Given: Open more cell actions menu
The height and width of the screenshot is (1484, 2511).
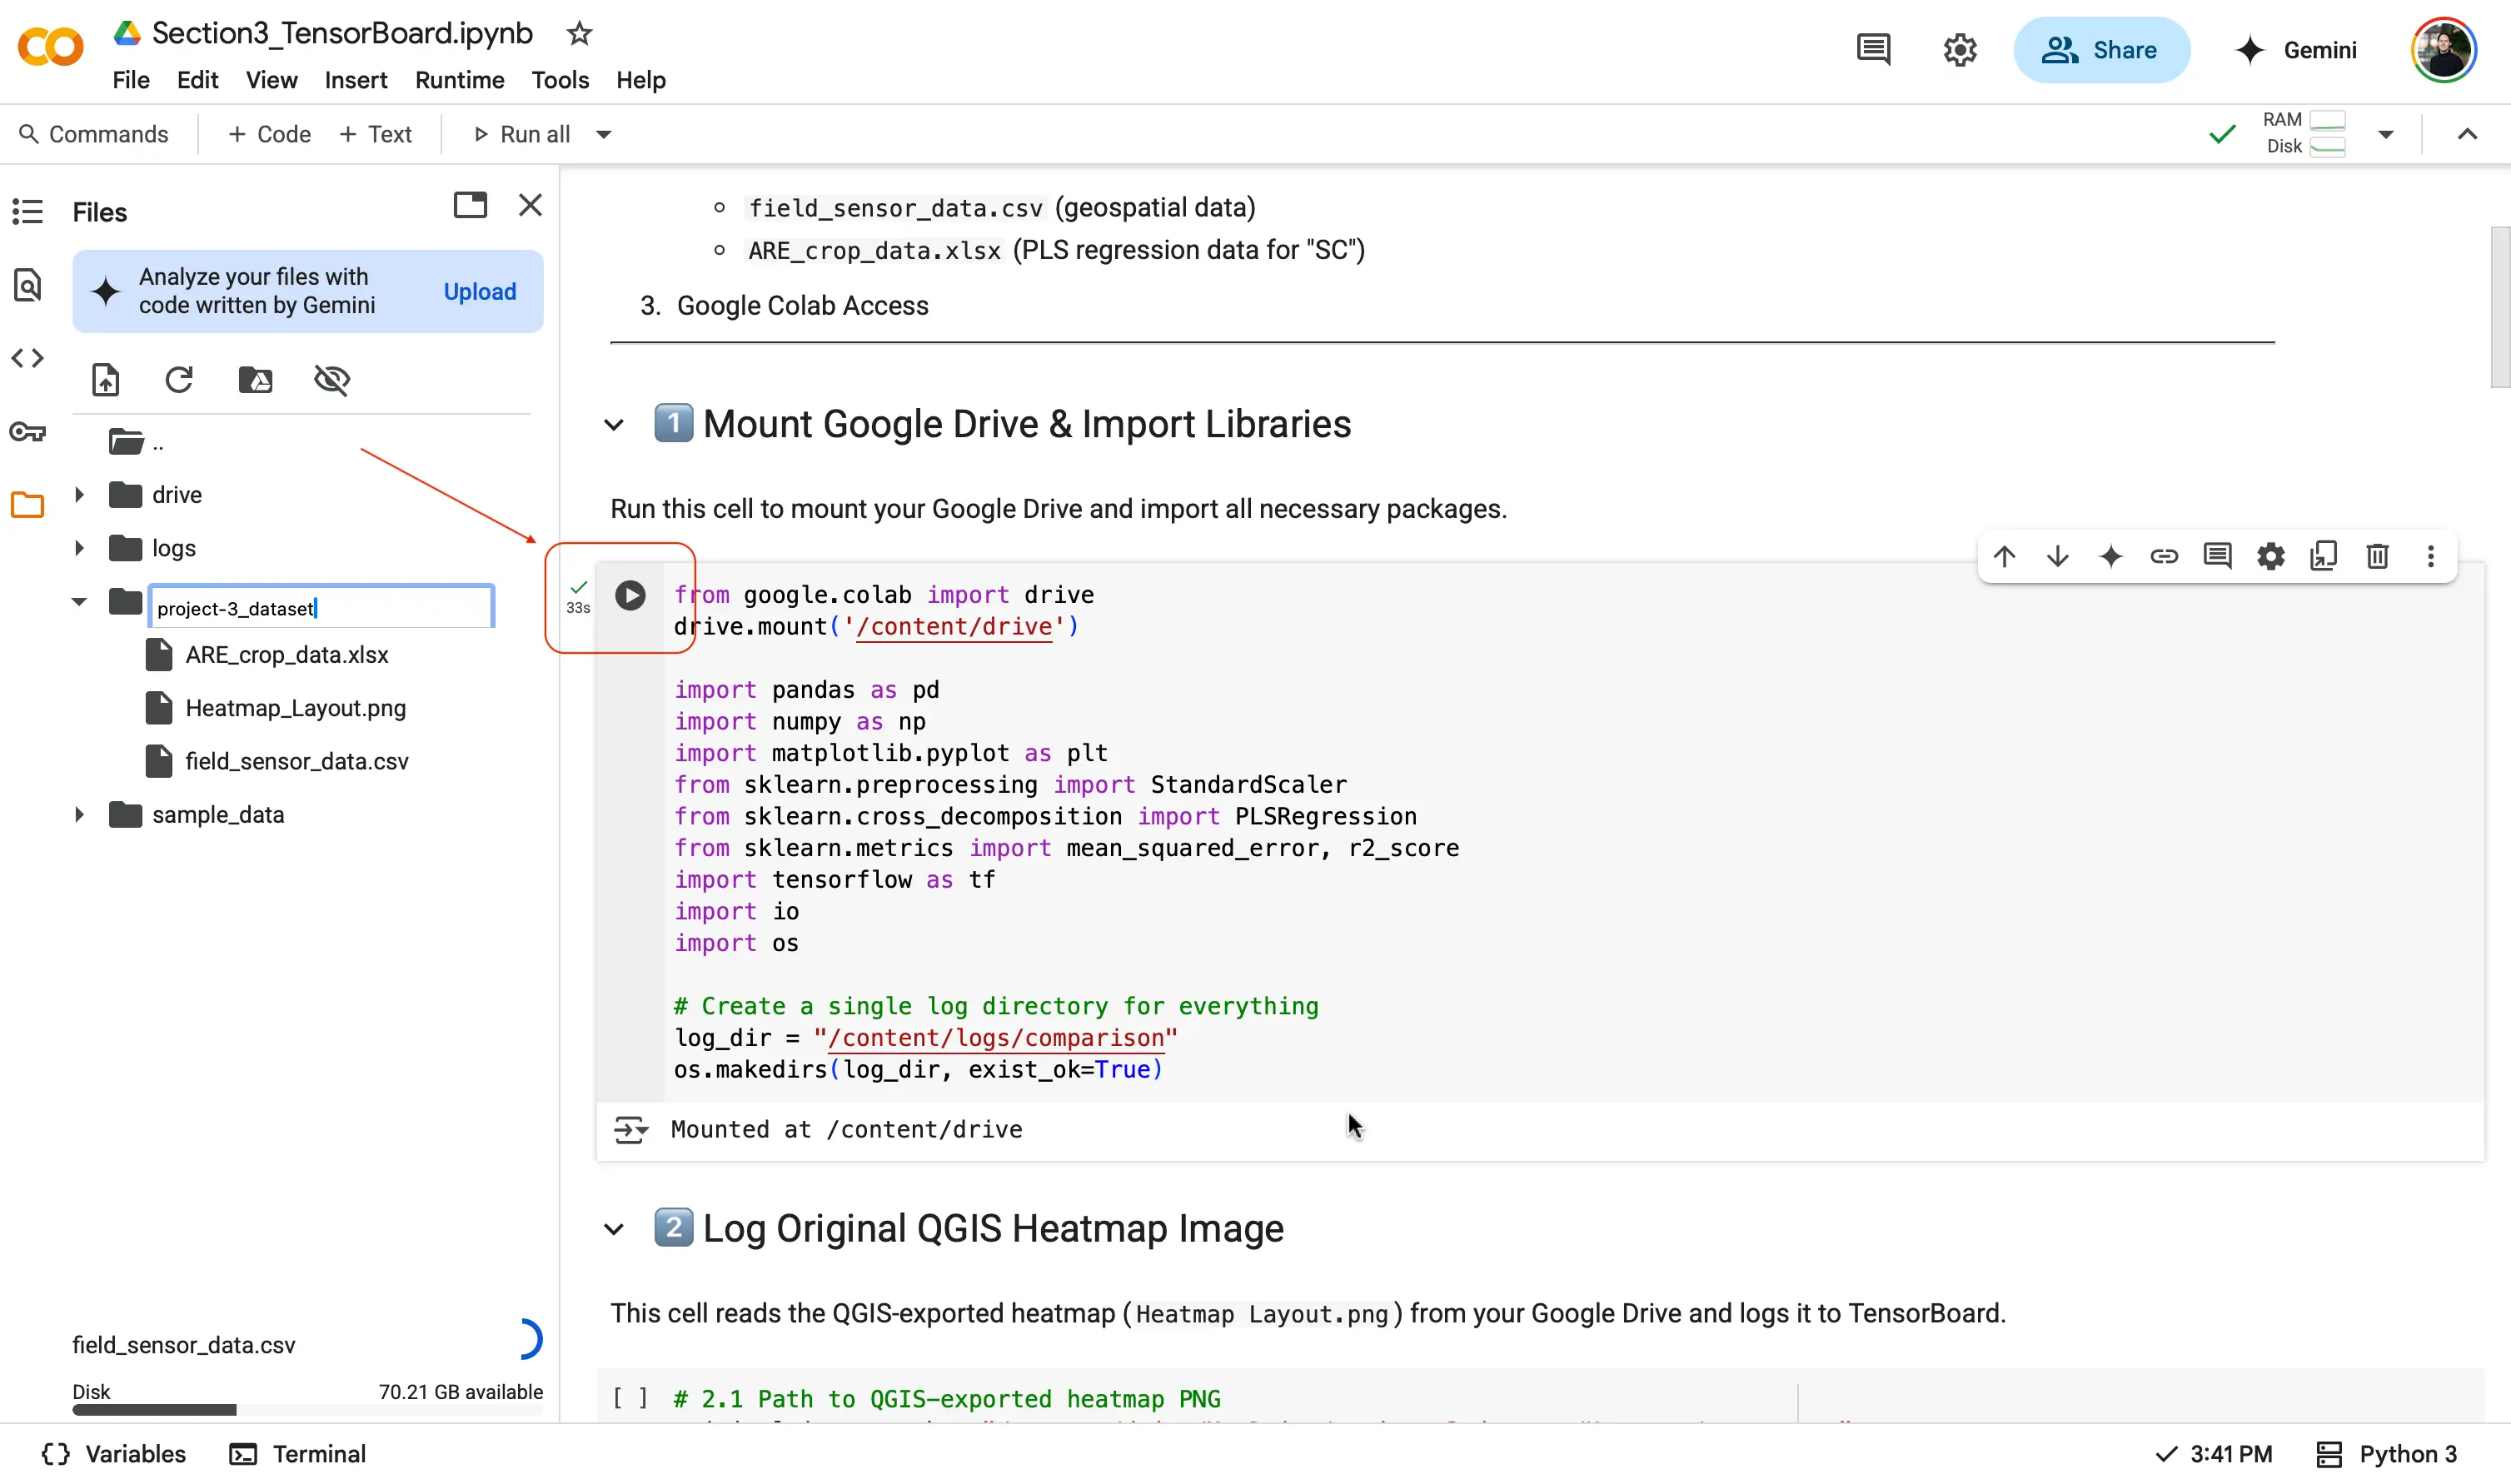Looking at the screenshot, I should point(2431,556).
